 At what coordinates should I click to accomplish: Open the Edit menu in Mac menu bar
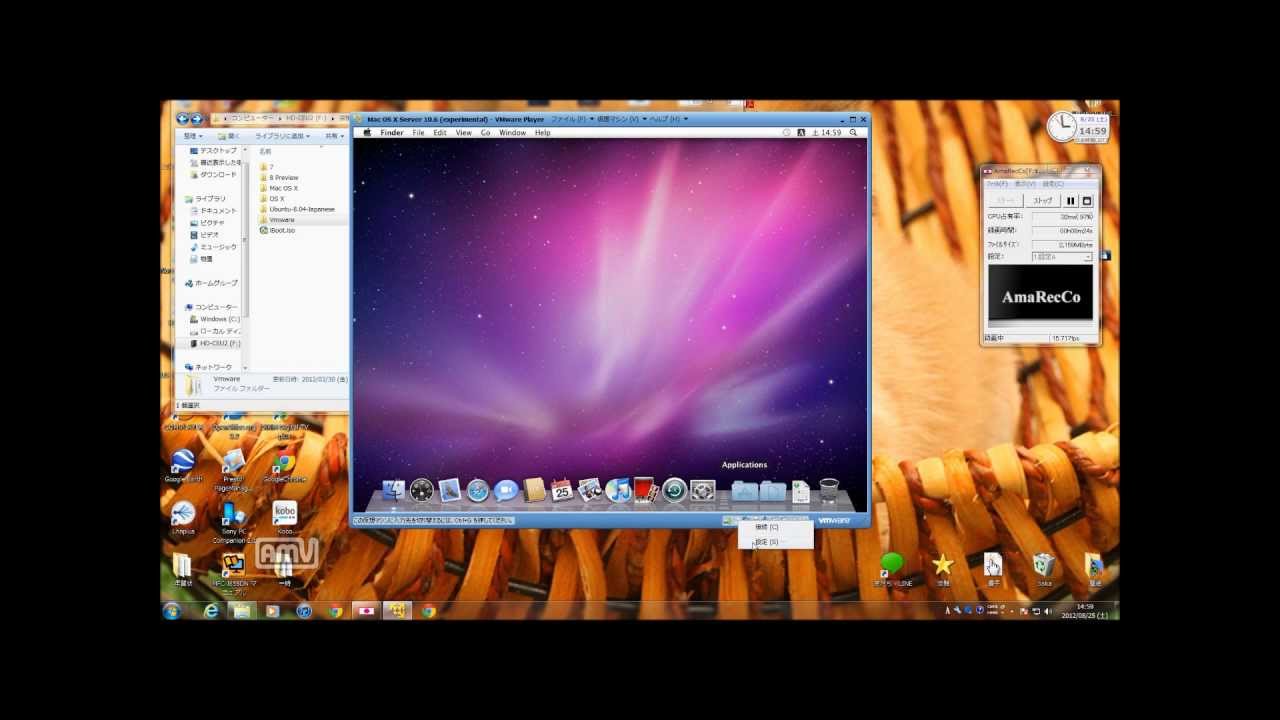[x=440, y=133]
